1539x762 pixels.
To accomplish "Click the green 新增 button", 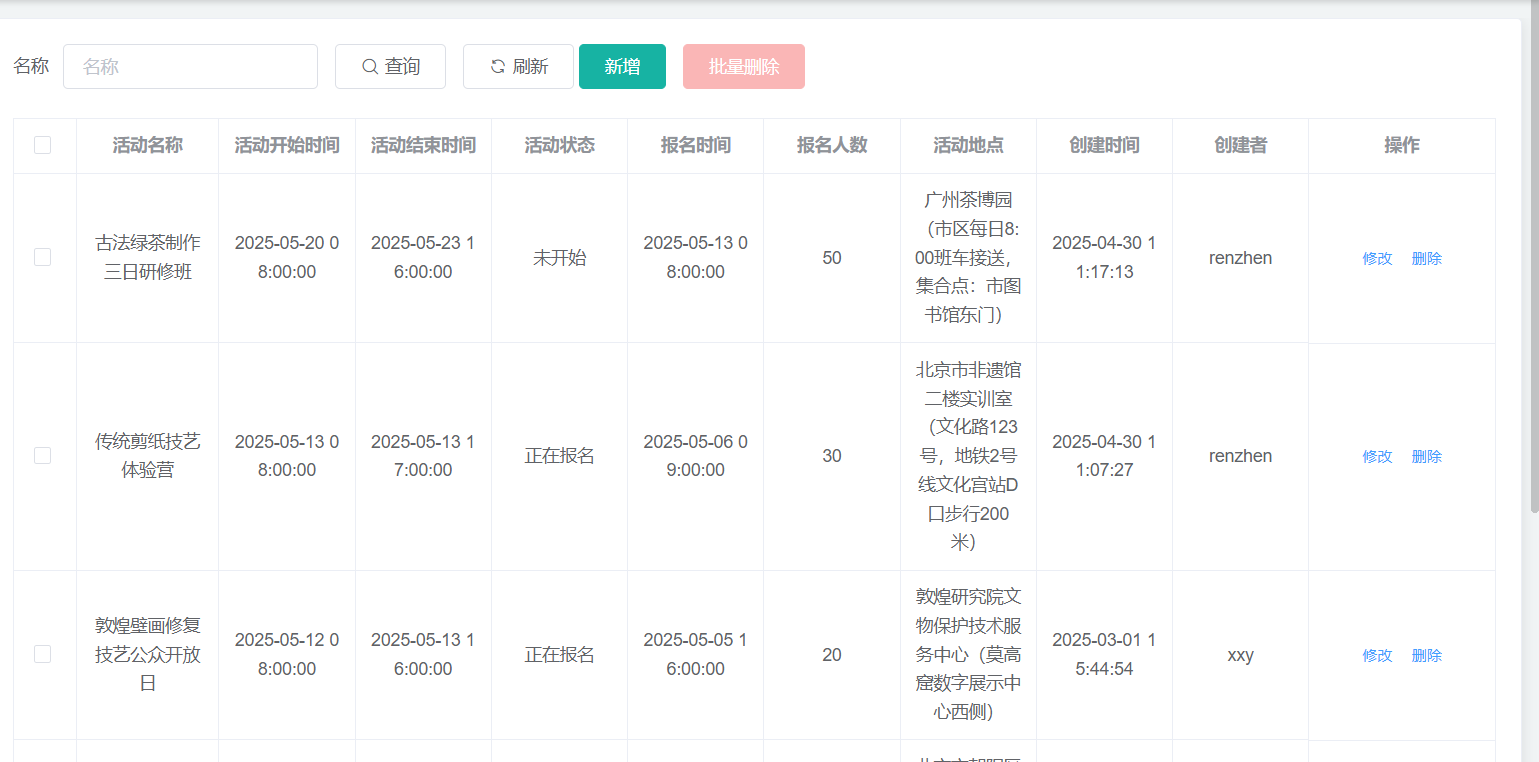I will [x=622, y=67].
